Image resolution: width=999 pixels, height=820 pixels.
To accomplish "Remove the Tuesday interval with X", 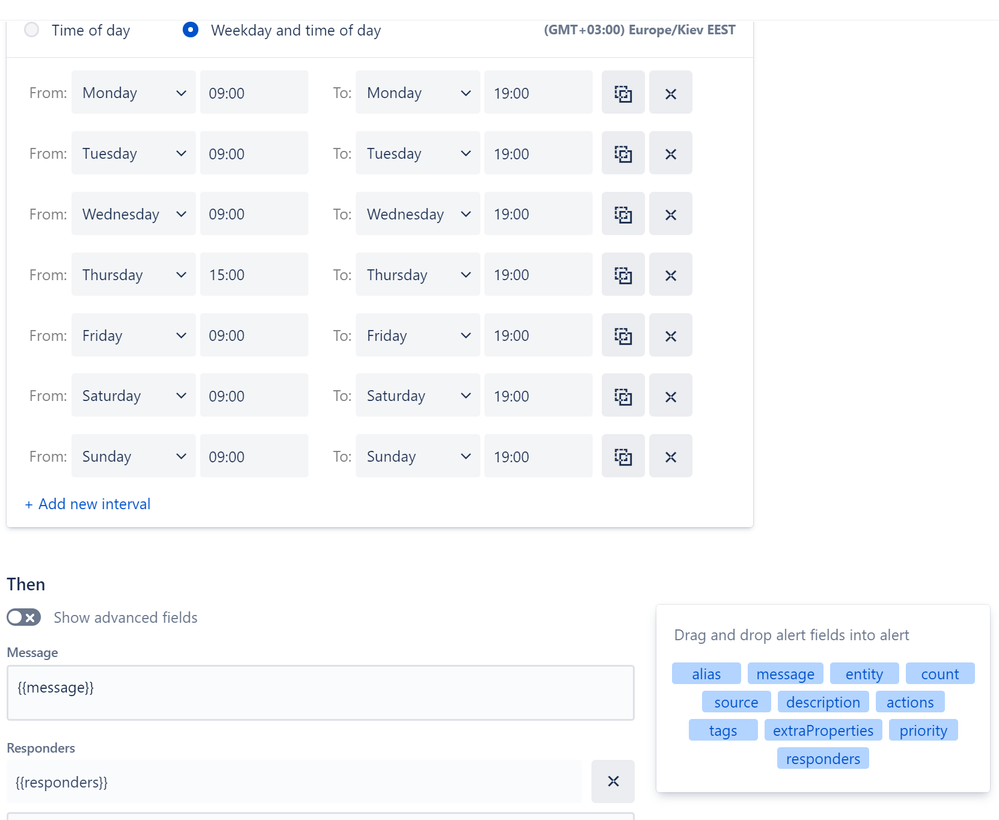I will point(670,153).
